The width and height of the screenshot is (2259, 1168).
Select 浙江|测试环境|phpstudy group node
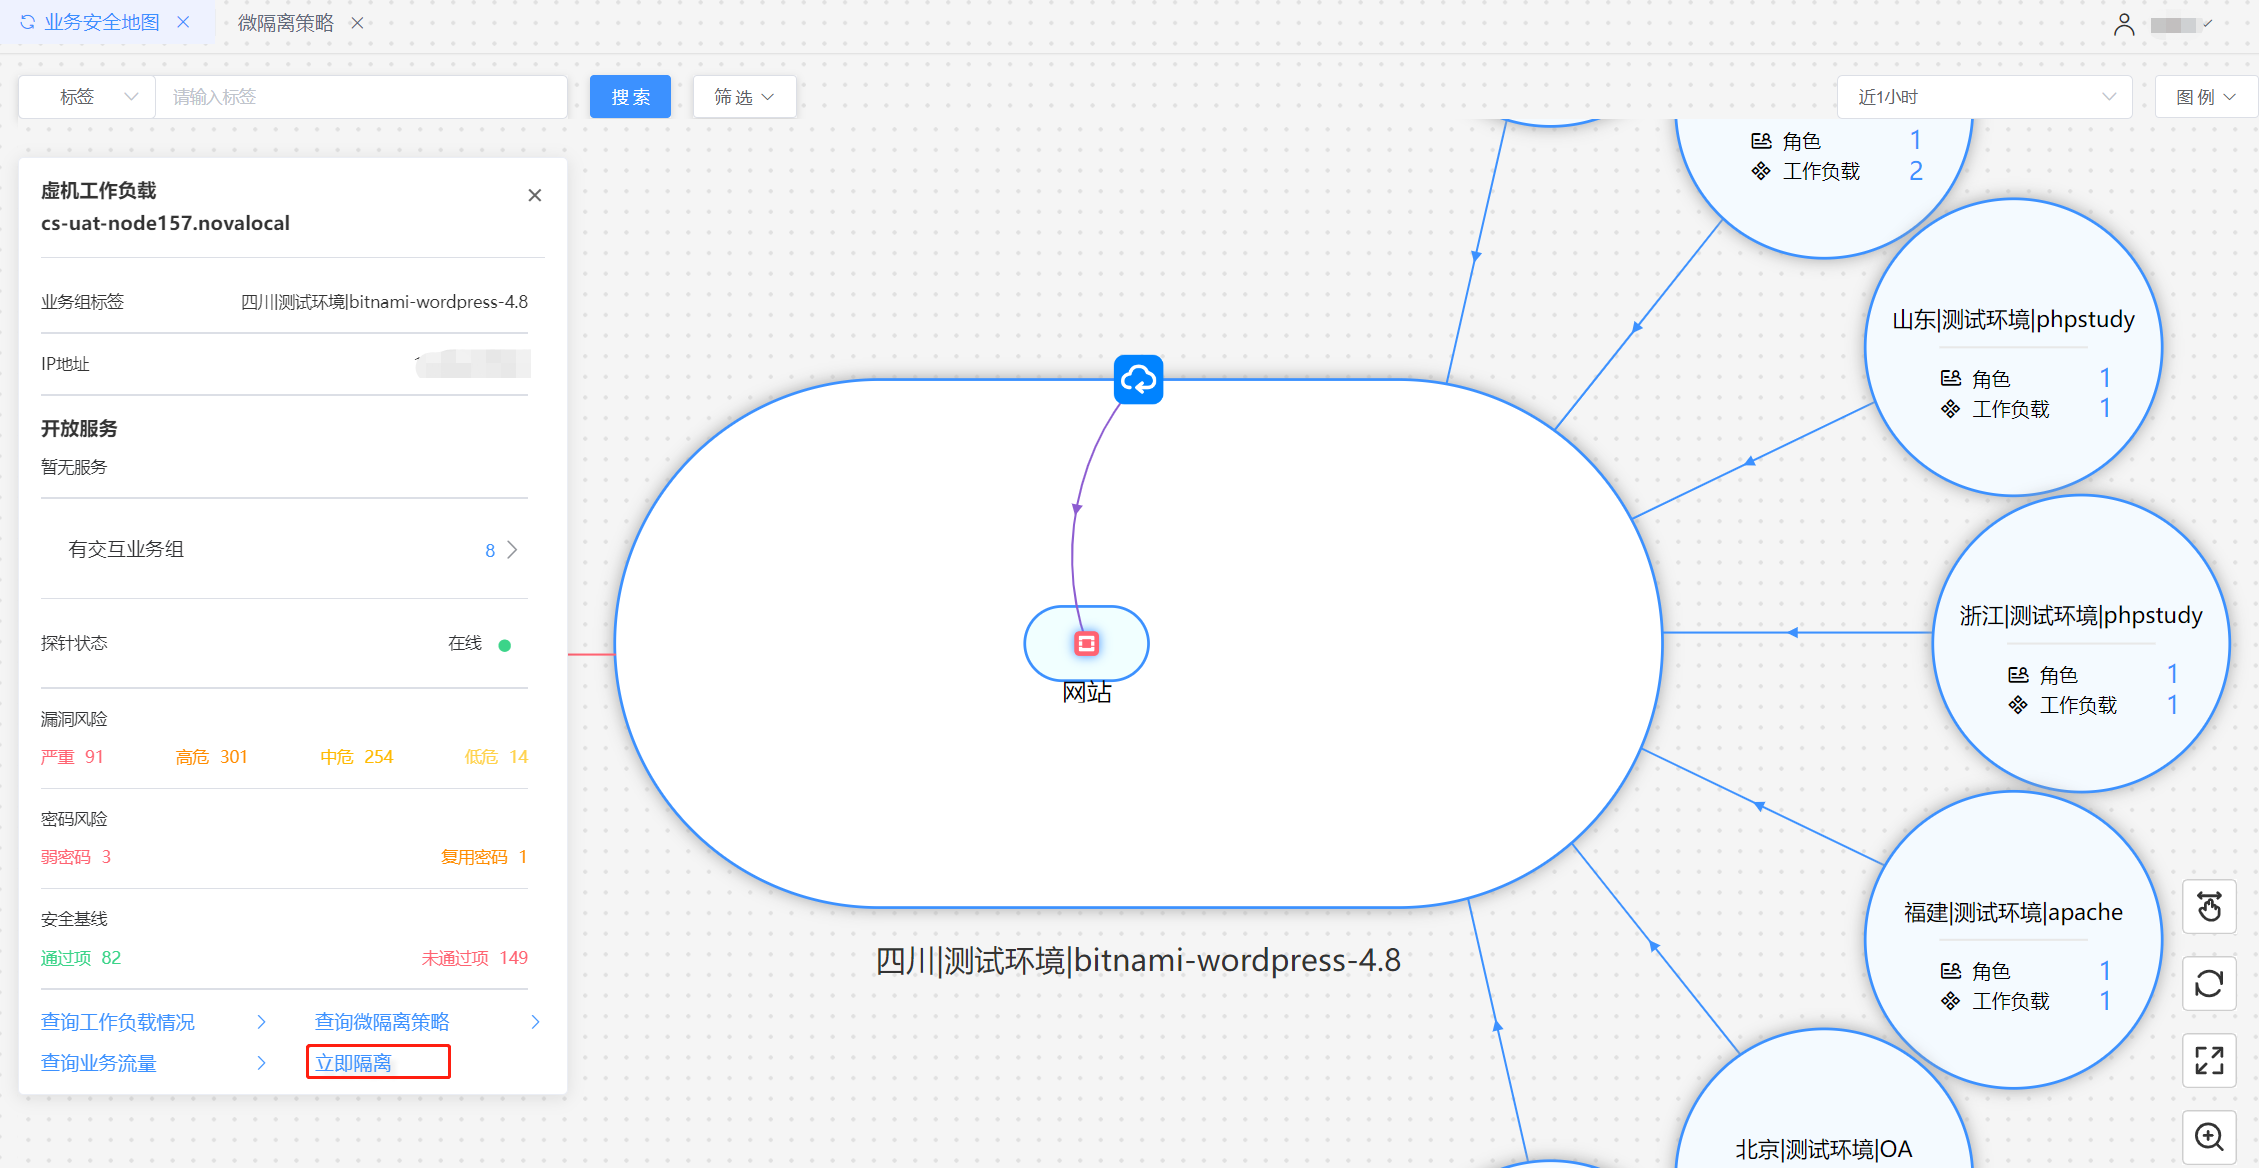2081,643
